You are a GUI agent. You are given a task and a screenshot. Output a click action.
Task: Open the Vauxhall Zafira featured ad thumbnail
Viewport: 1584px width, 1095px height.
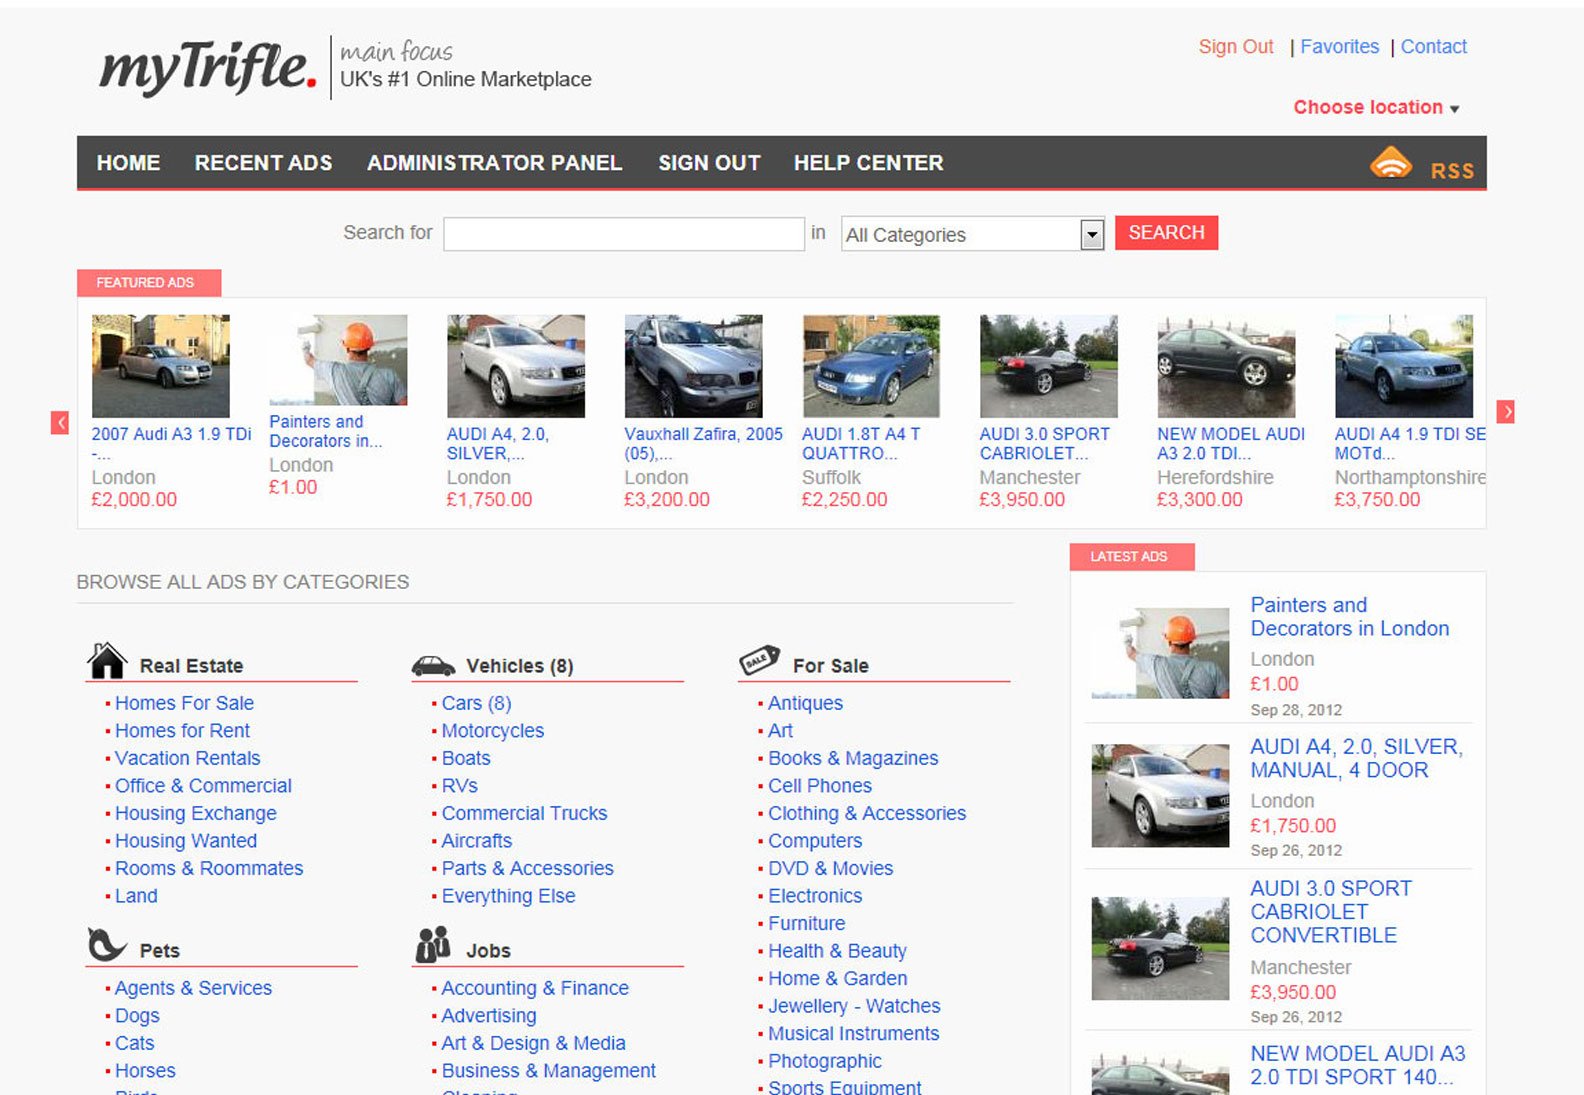693,366
